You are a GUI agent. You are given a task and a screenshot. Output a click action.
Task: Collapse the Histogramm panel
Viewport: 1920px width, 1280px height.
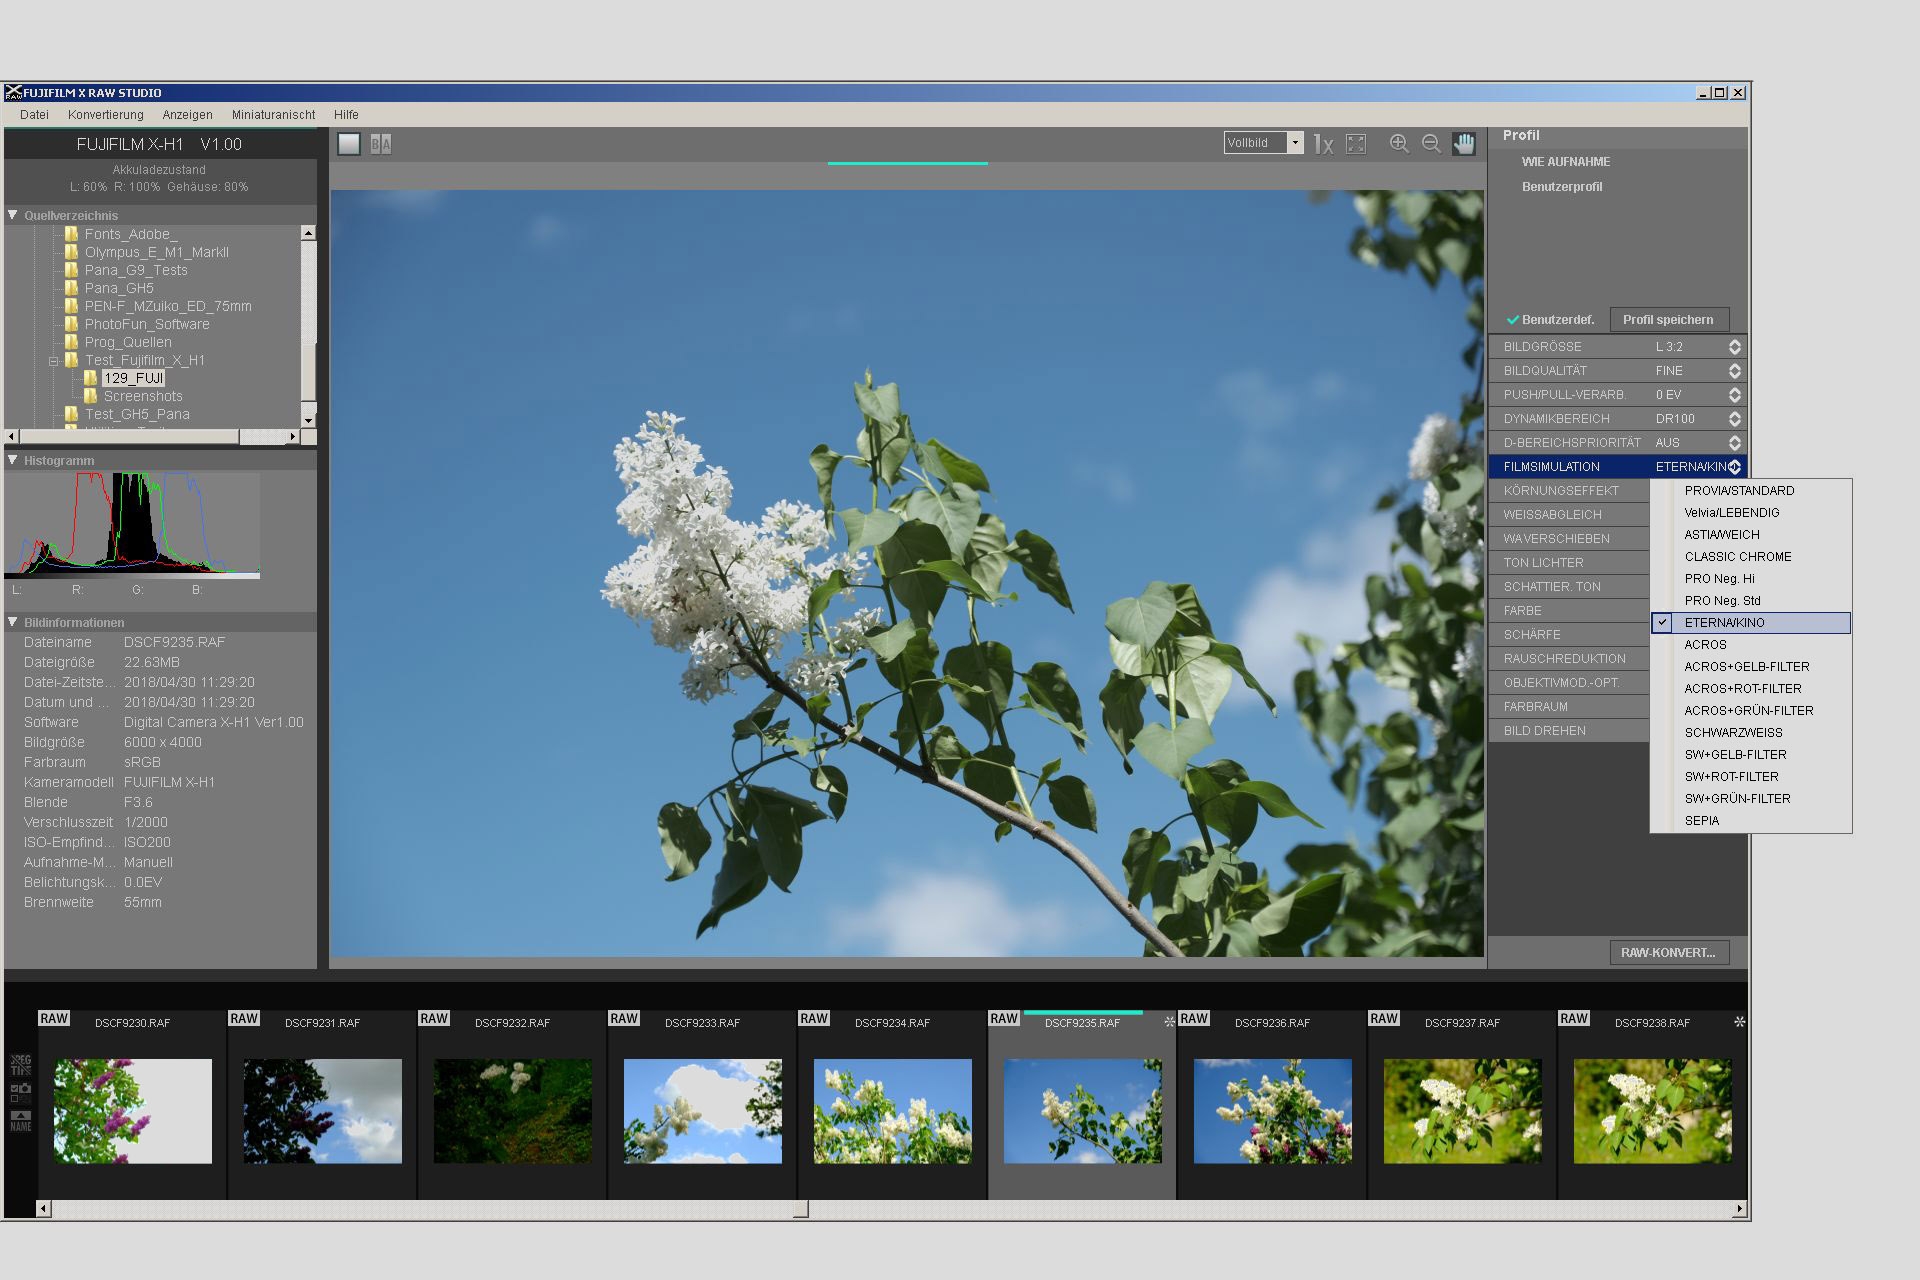click(13, 460)
